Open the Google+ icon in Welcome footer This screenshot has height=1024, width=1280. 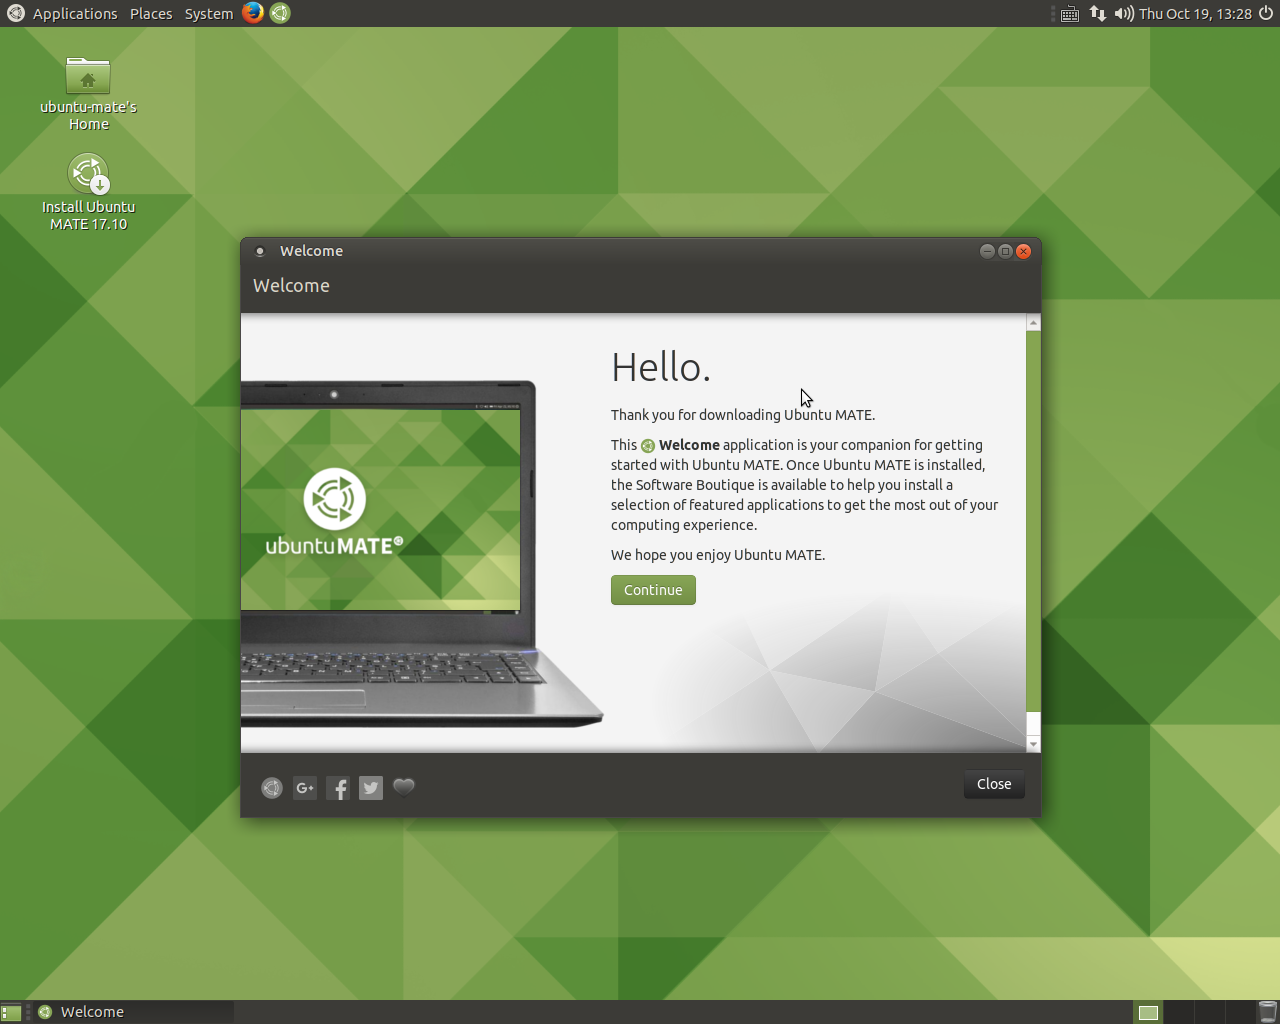pos(305,788)
